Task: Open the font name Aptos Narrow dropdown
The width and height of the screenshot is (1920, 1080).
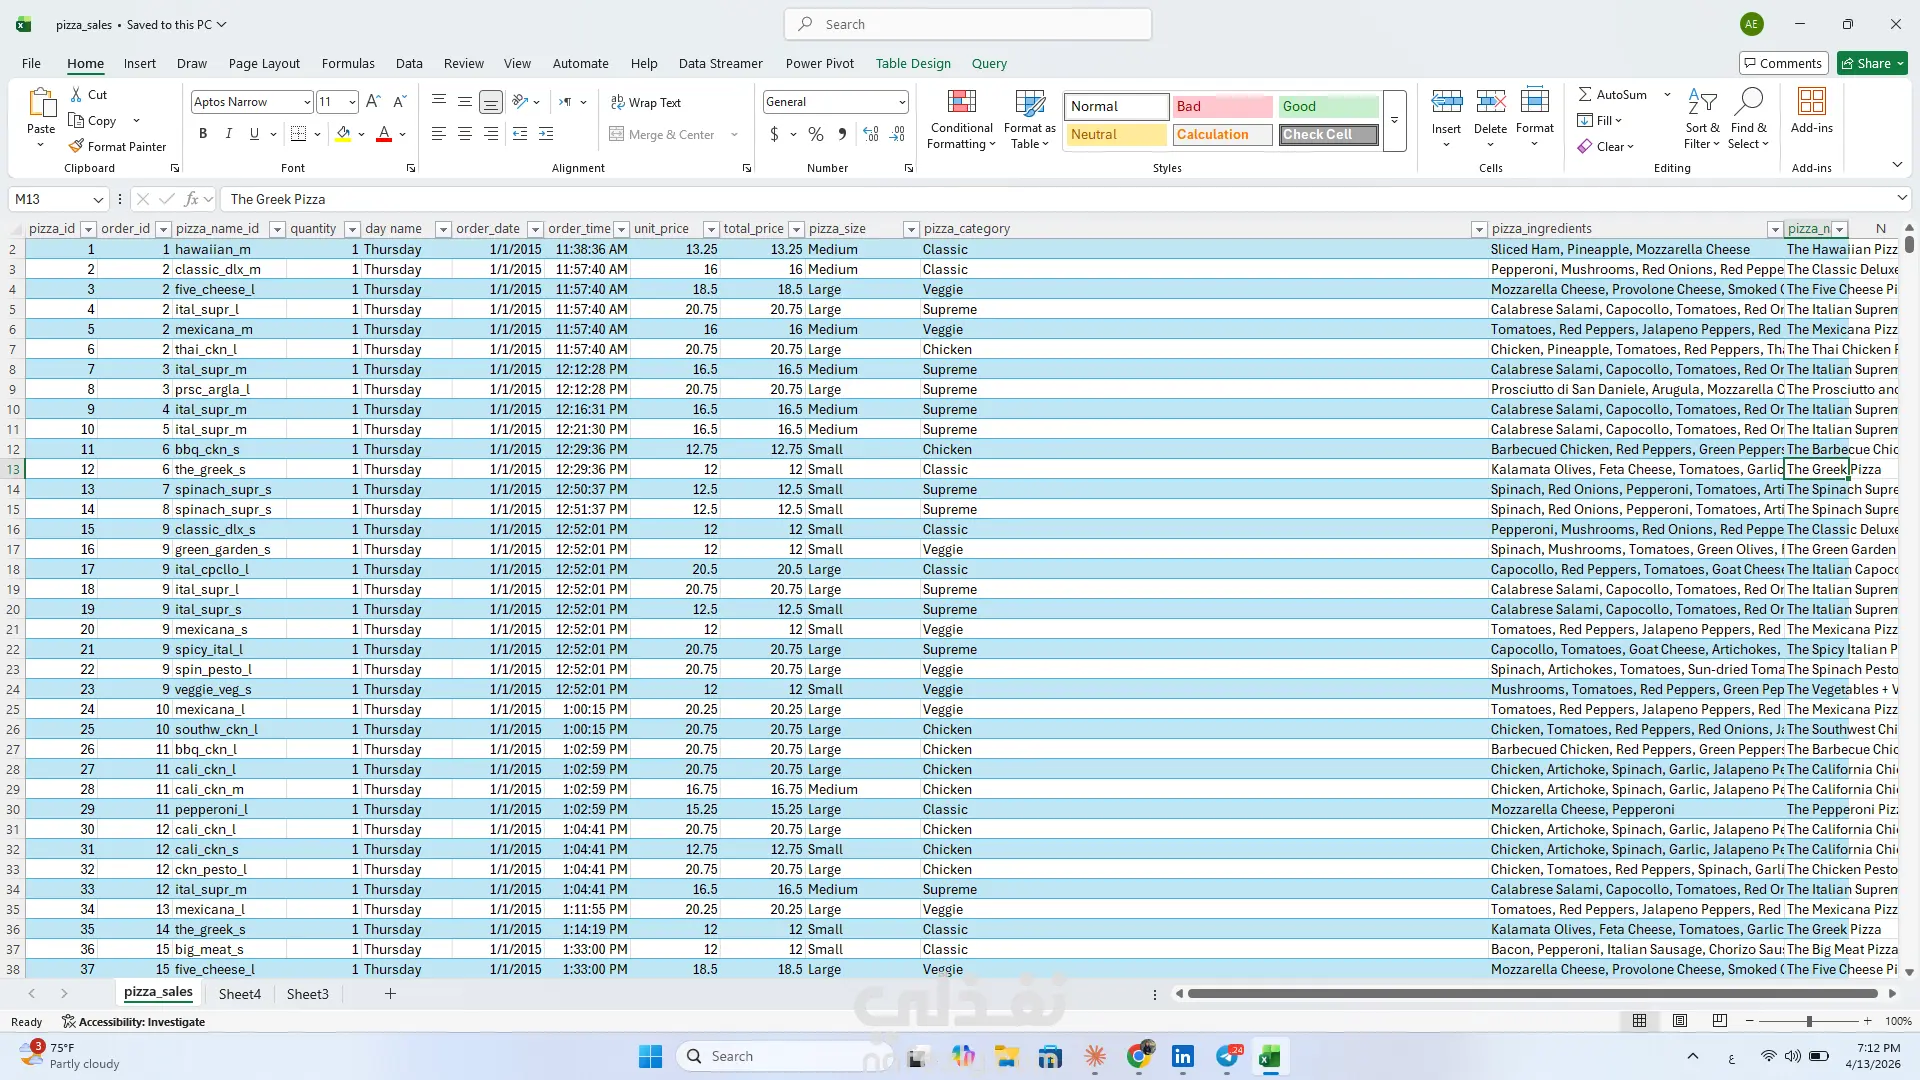Action: point(306,101)
